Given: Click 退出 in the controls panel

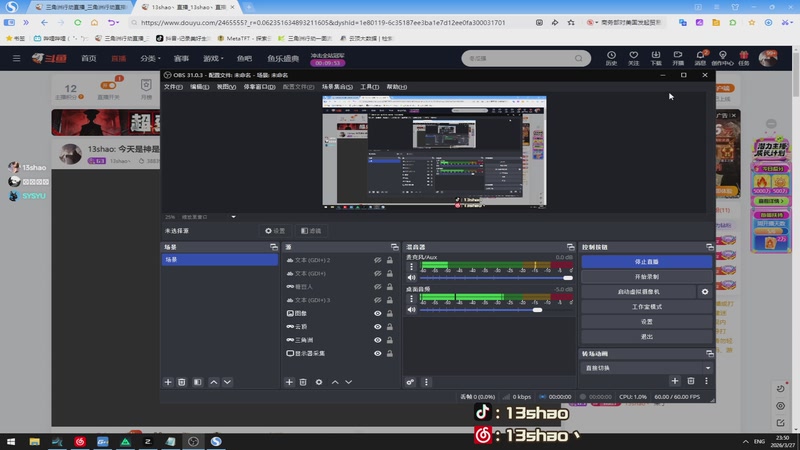Looking at the screenshot, I should (646, 337).
